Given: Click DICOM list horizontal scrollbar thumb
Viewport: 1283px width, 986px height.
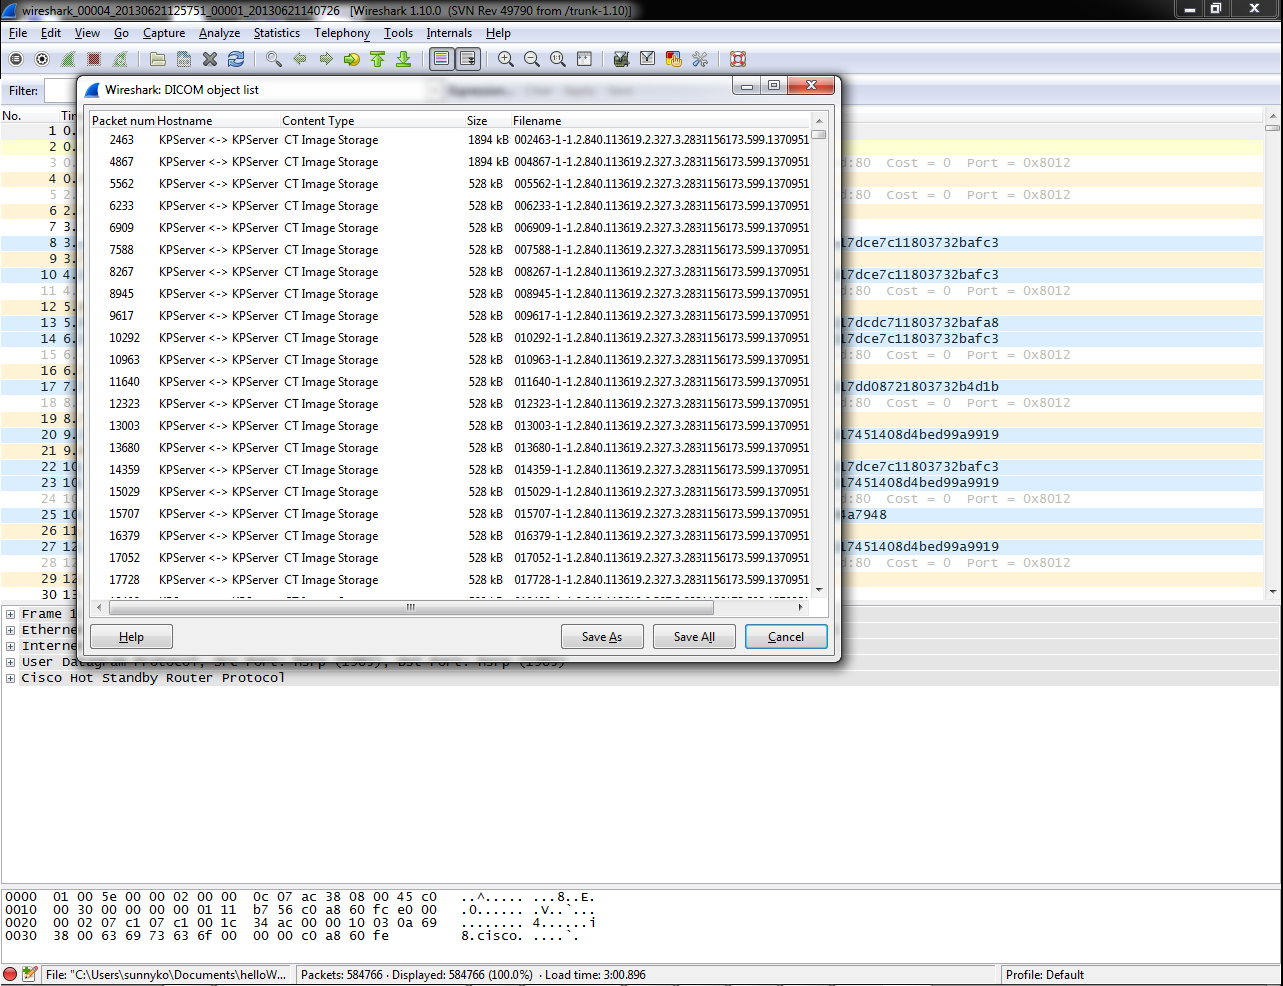Looking at the screenshot, I should tap(410, 607).
